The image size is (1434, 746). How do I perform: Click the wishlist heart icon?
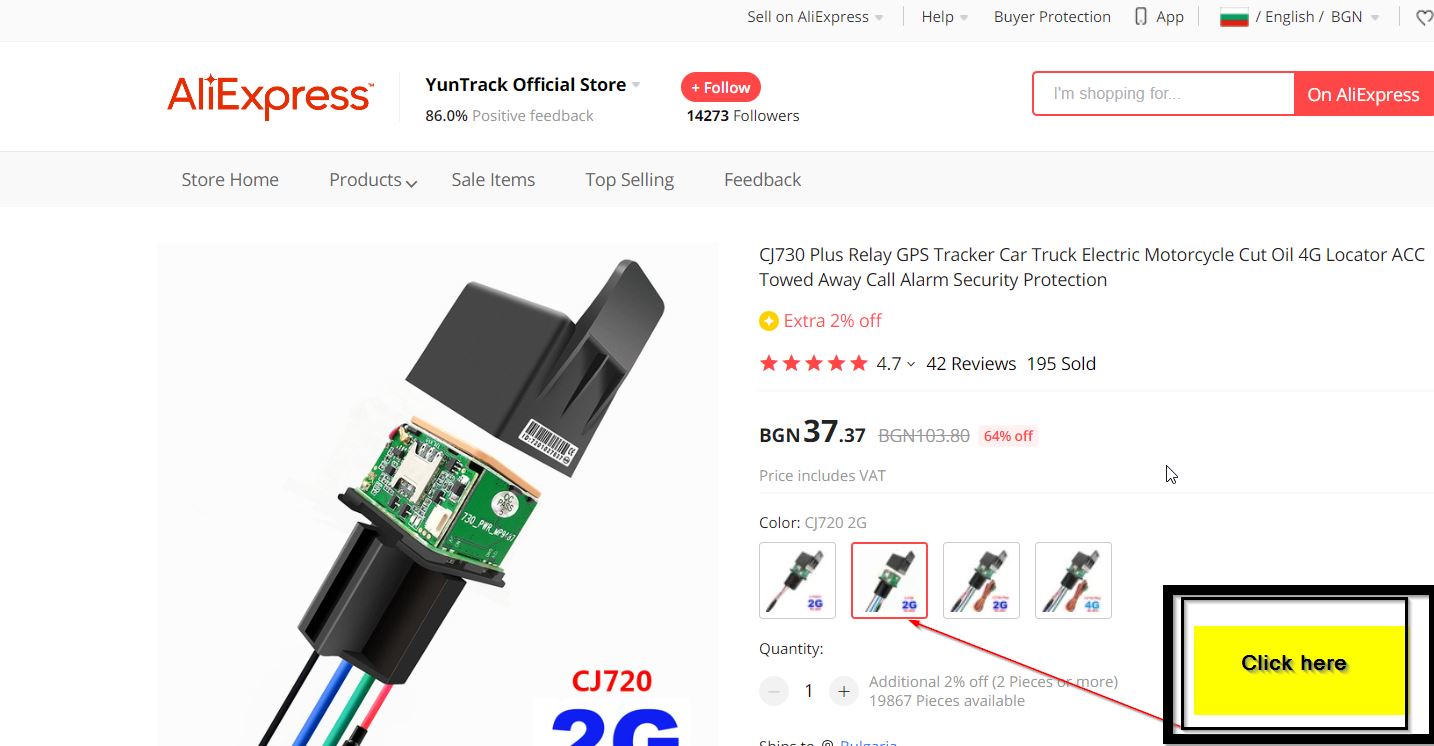pyautogui.click(x=1424, y=17)
